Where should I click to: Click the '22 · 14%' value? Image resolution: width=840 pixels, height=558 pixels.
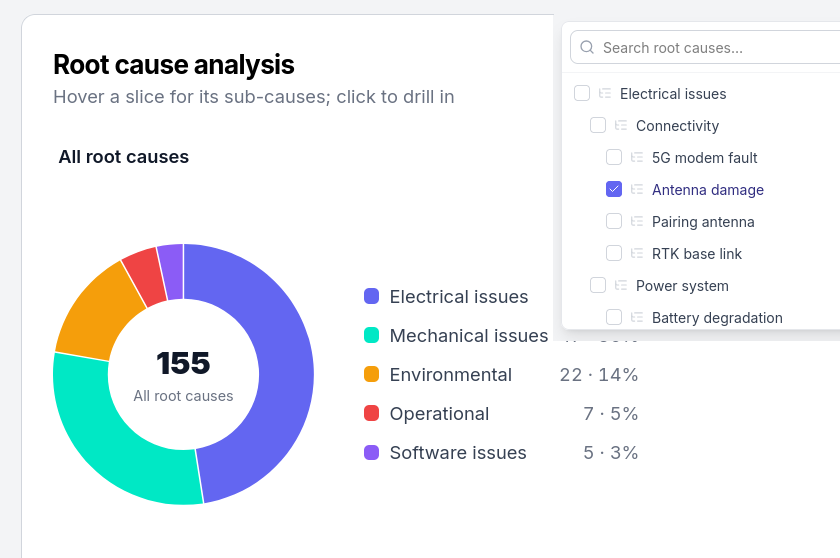point(599,375)
